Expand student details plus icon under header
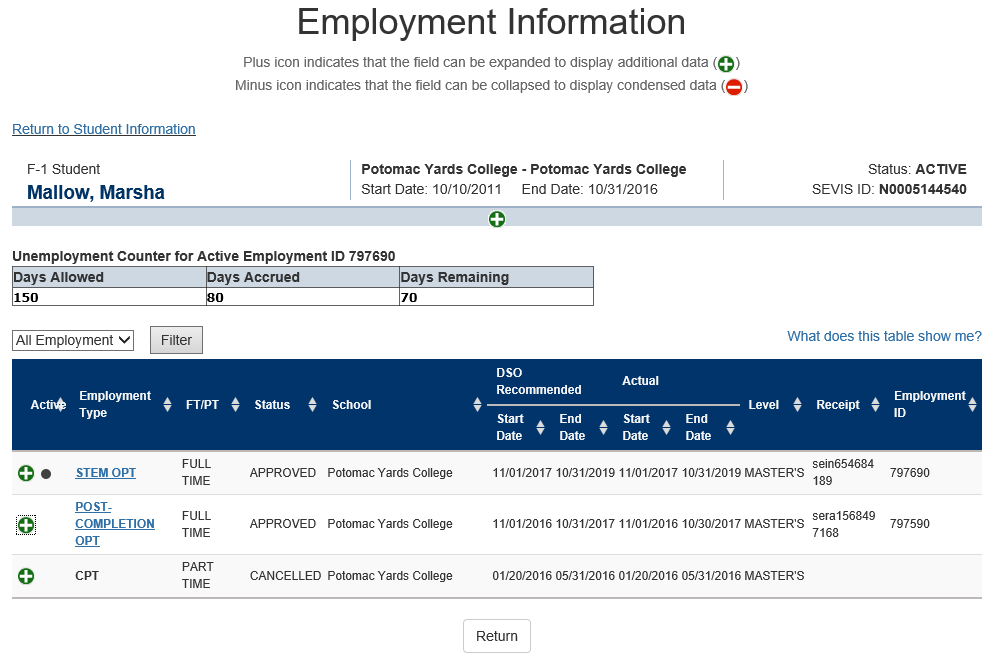The image size is (990, 671). coord(497,219)
